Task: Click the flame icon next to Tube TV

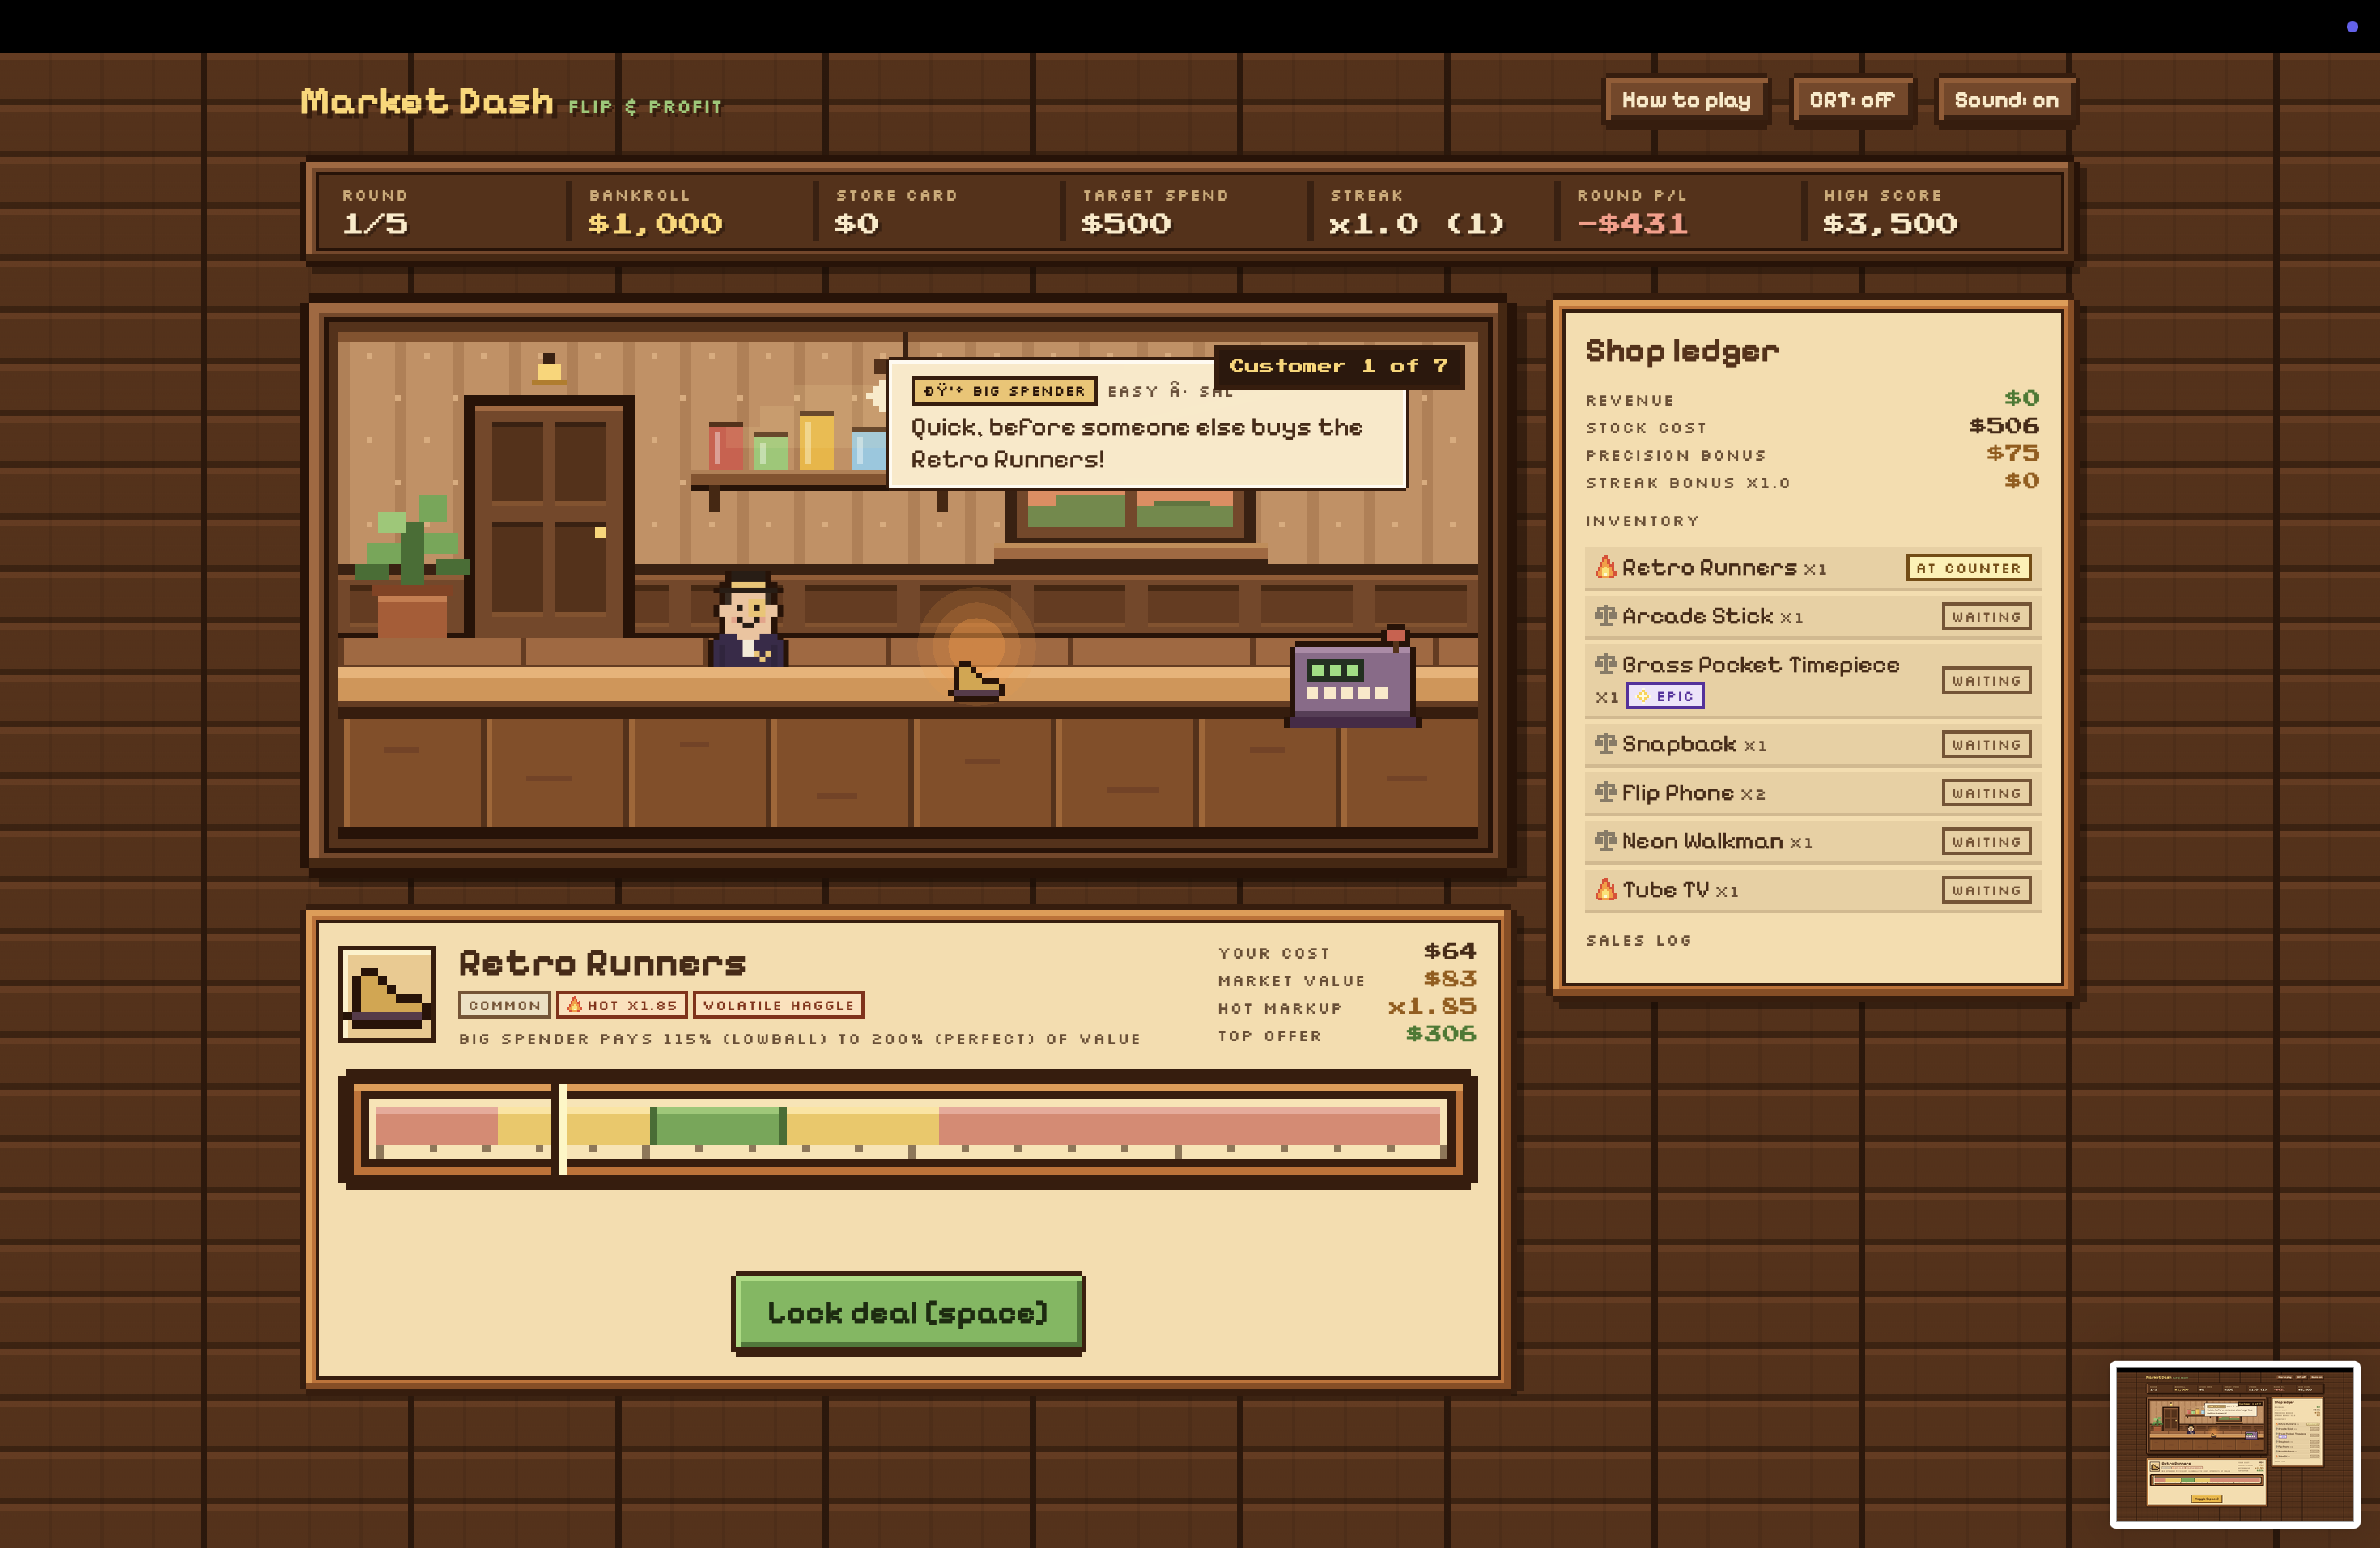Action: 1605,889
